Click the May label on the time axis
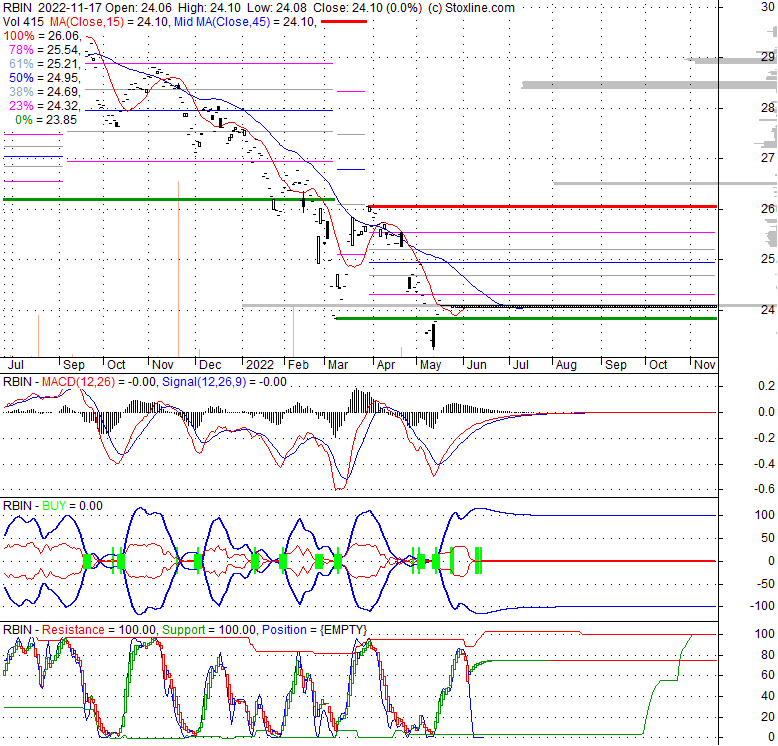Image resolution: width=778 pixels, height=746 pixels. coord(430,365)
